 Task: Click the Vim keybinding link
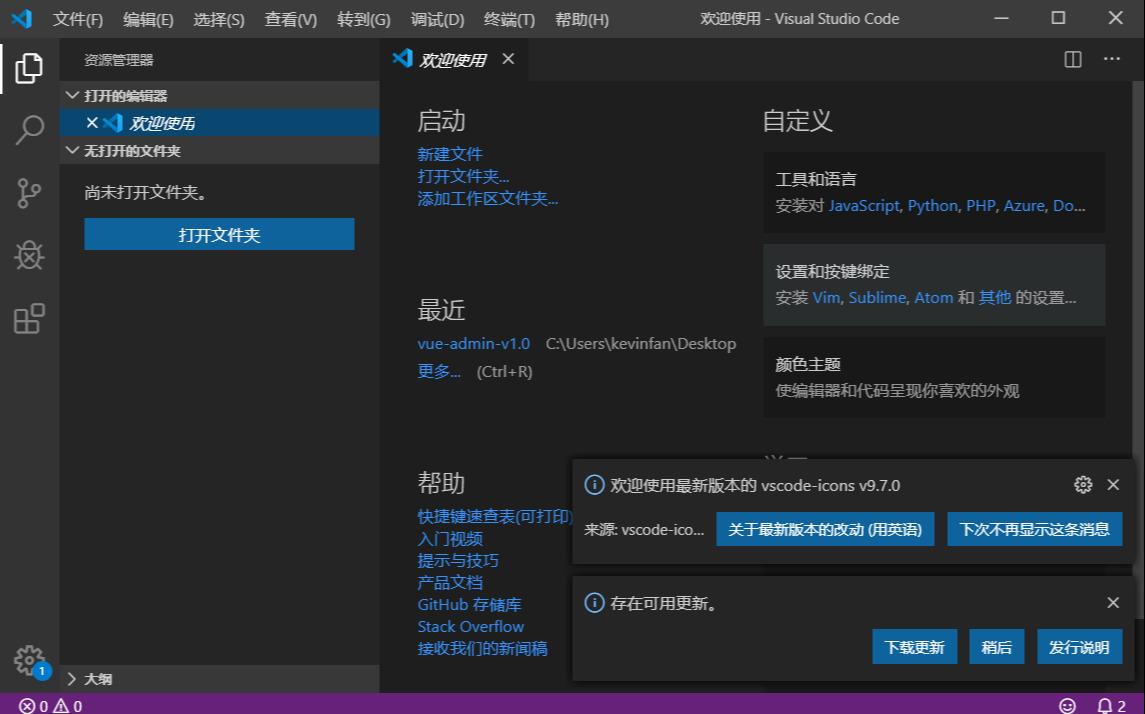[826, 298]
